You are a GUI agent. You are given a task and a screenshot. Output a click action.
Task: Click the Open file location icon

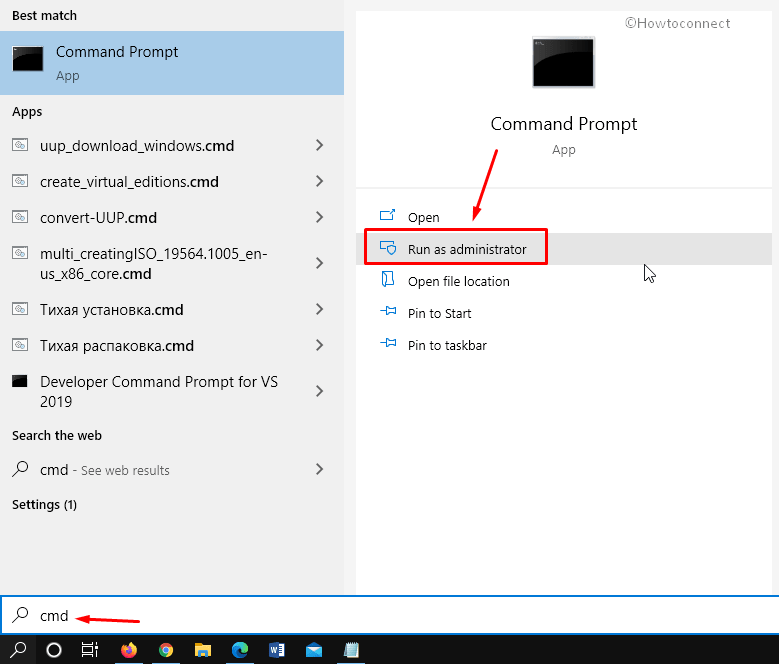(388, 279)
